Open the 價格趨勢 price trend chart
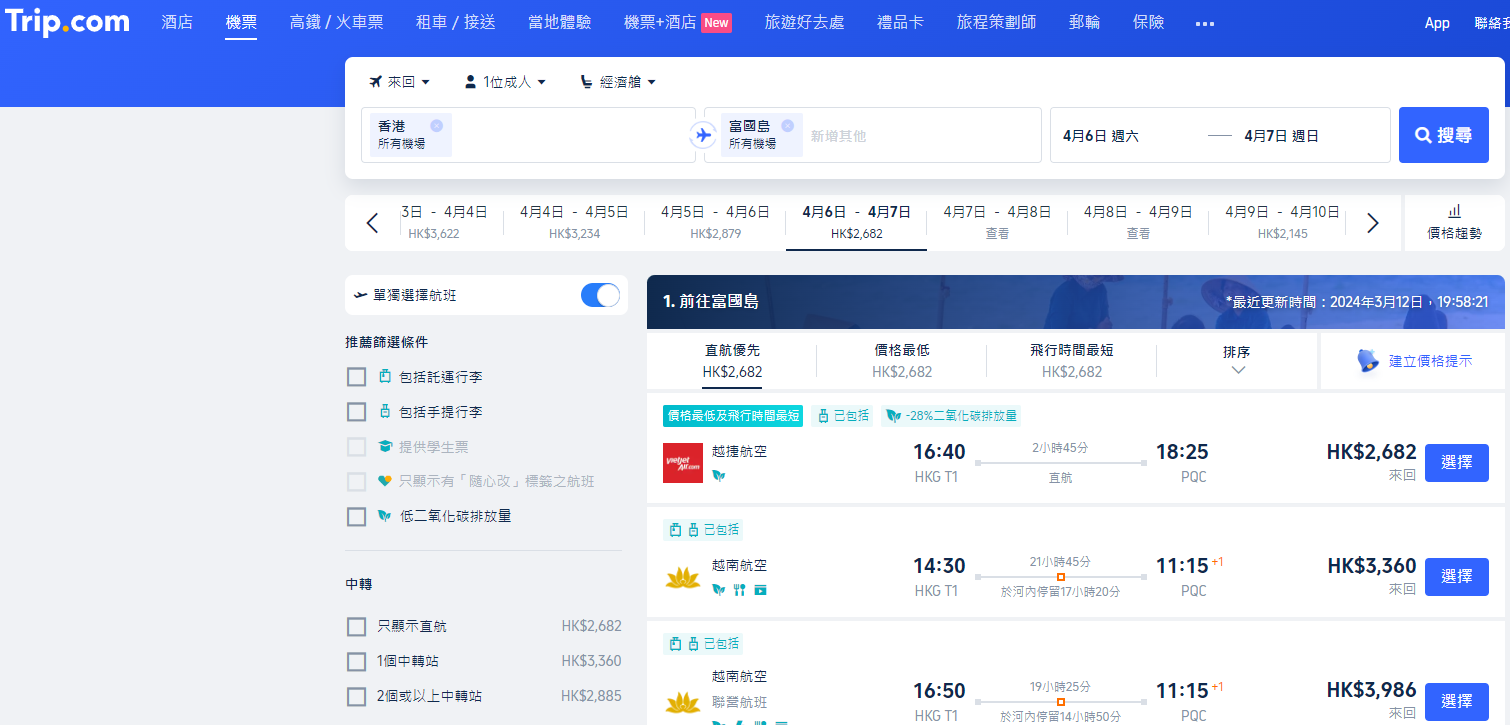Screen dimensions: 1510x725 coord(1454,222)
